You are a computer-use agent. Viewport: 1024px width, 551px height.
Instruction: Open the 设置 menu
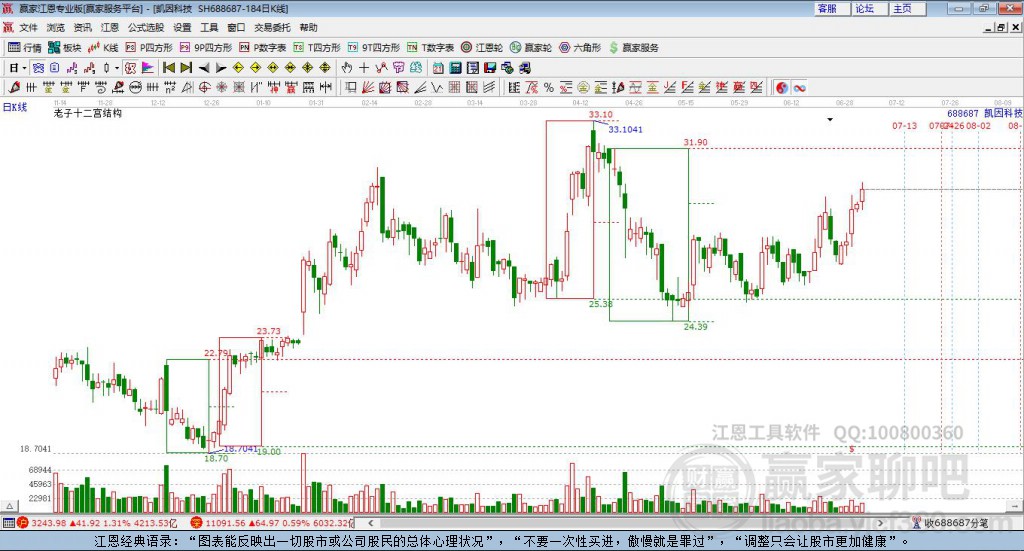pyautogui.click(x=182, y=27)
